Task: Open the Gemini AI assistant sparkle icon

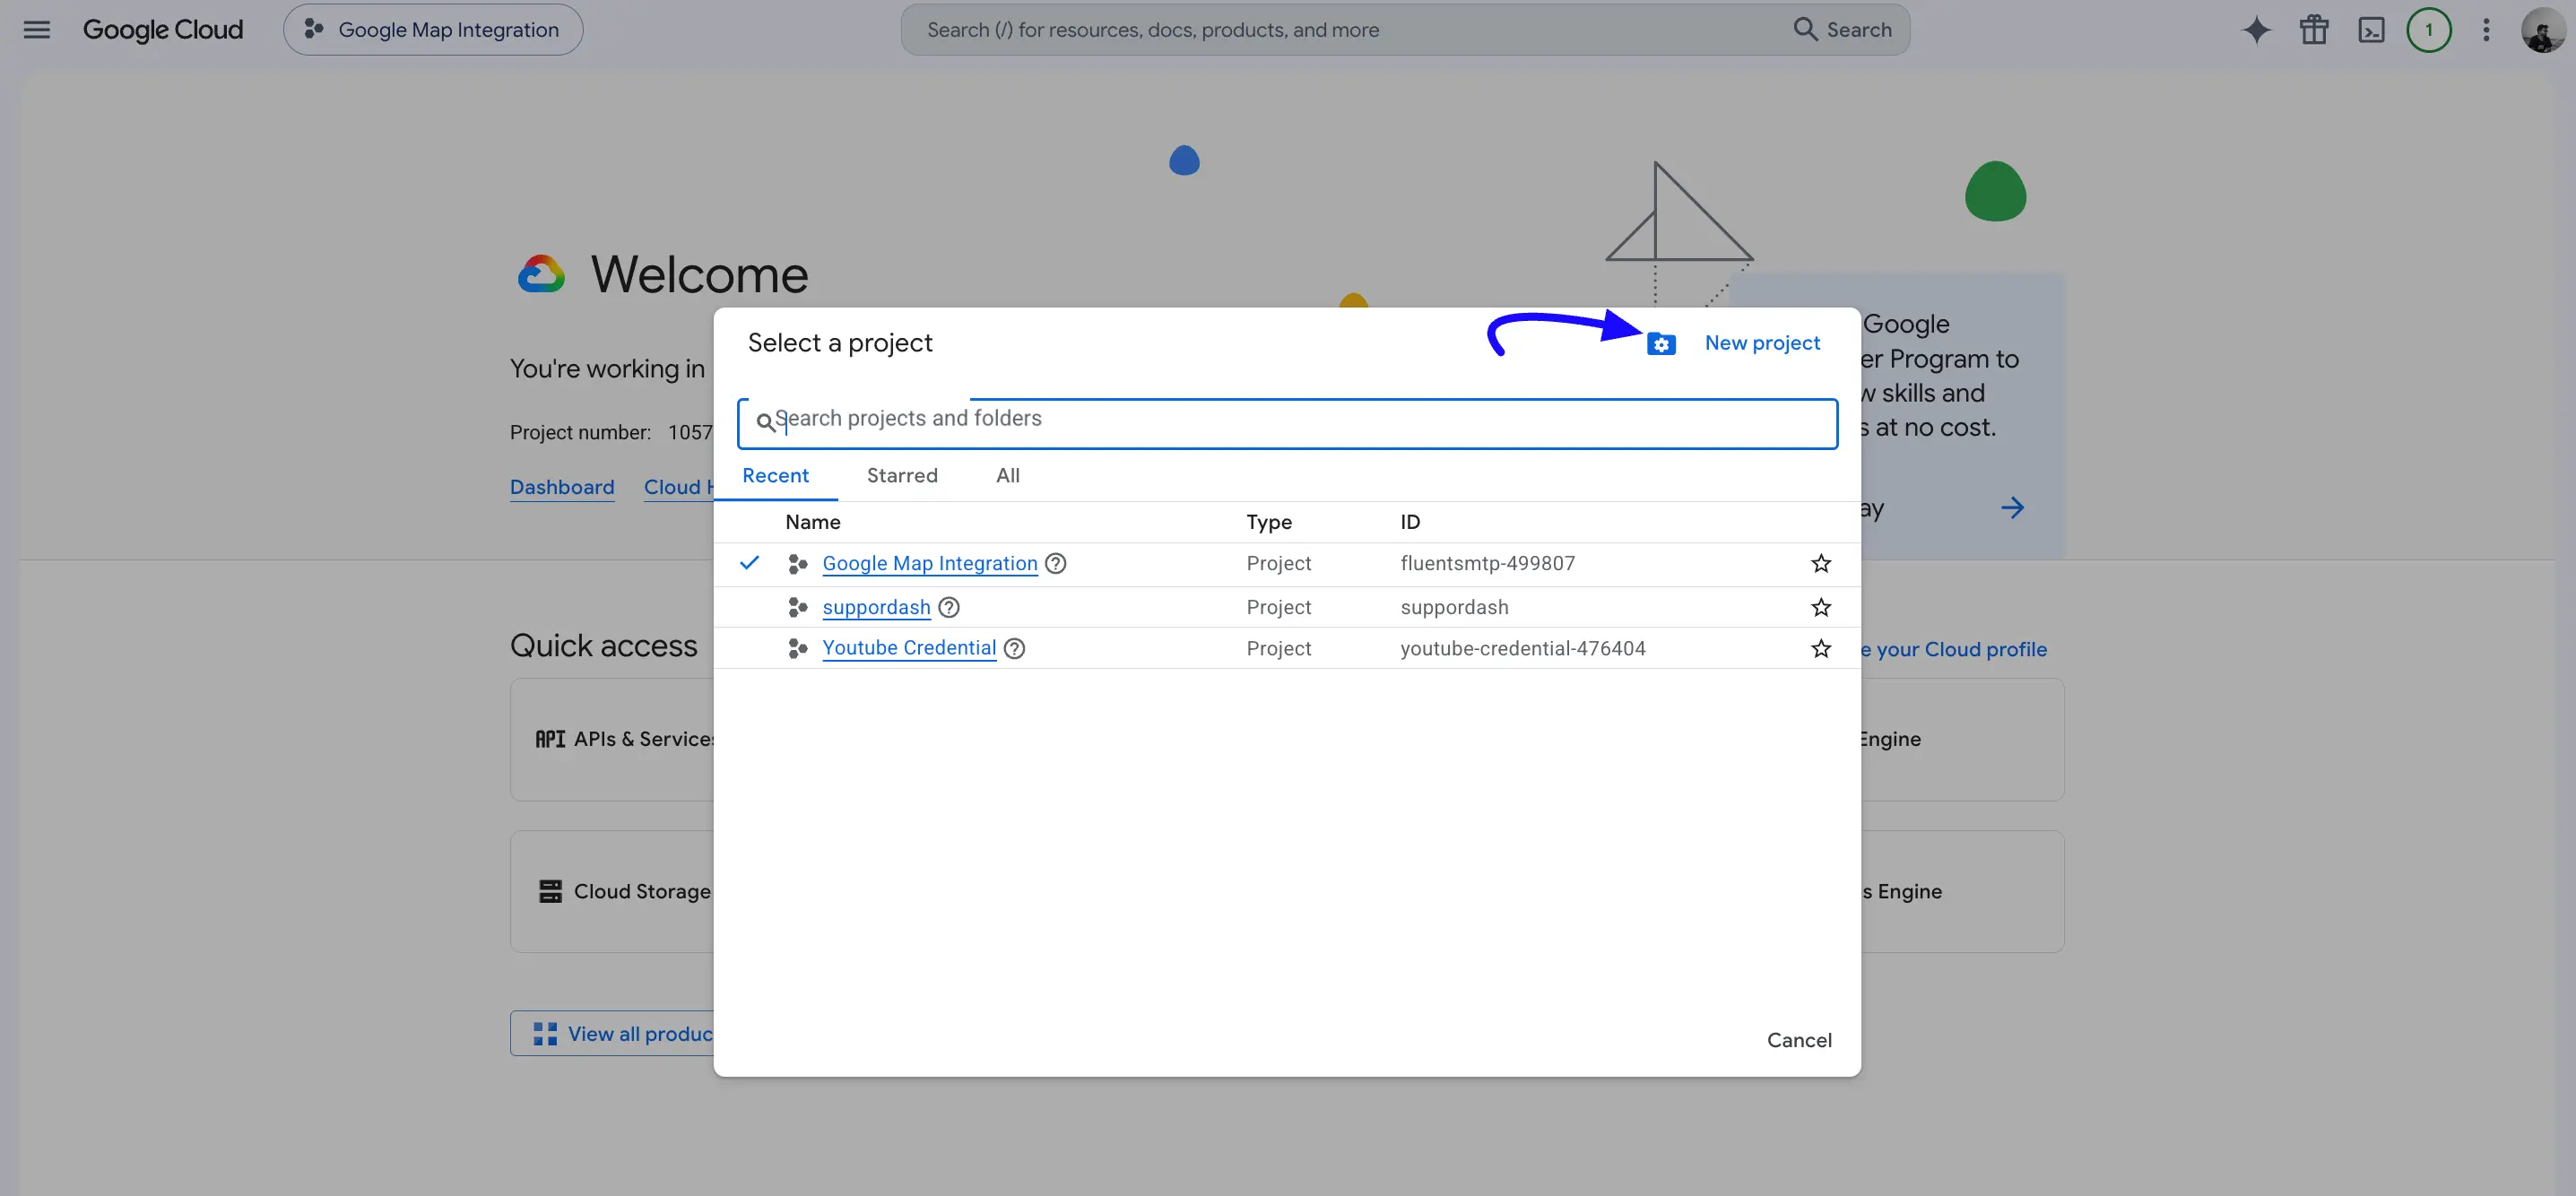Action: [x=2256, y=30]
